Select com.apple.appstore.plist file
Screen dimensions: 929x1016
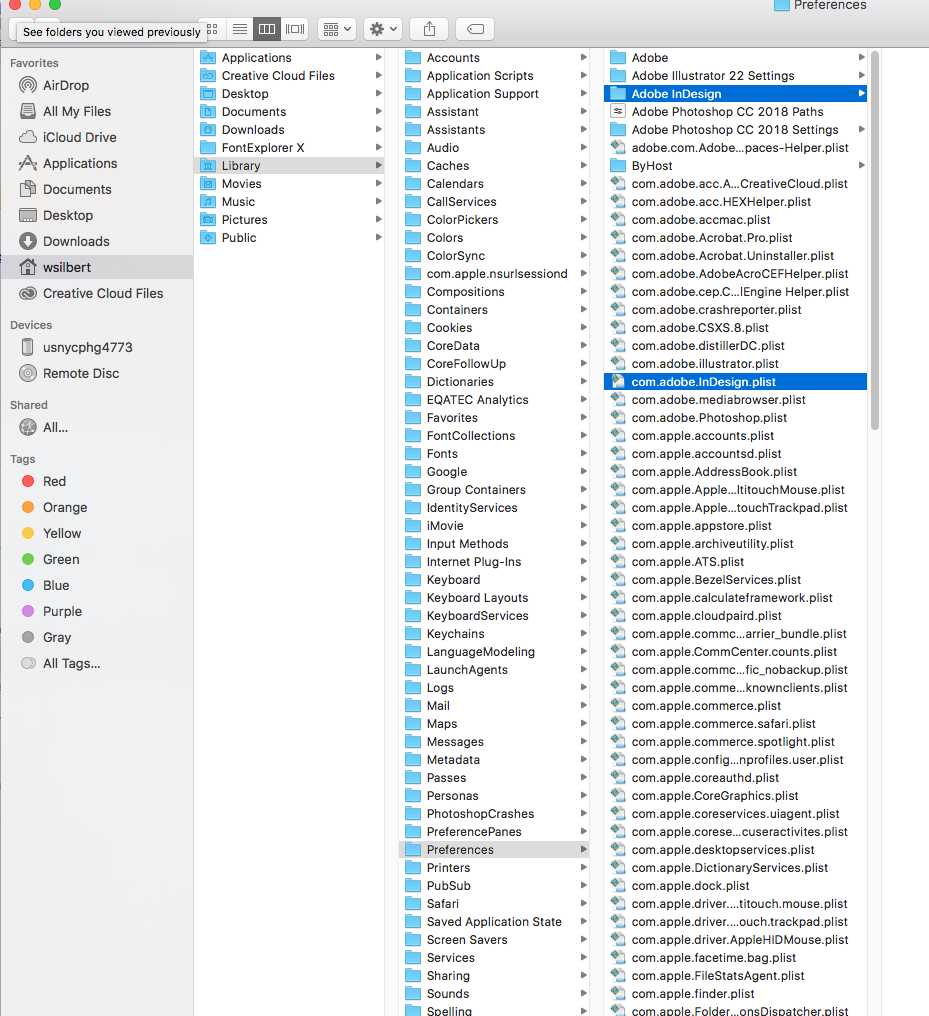coord(735,525)
